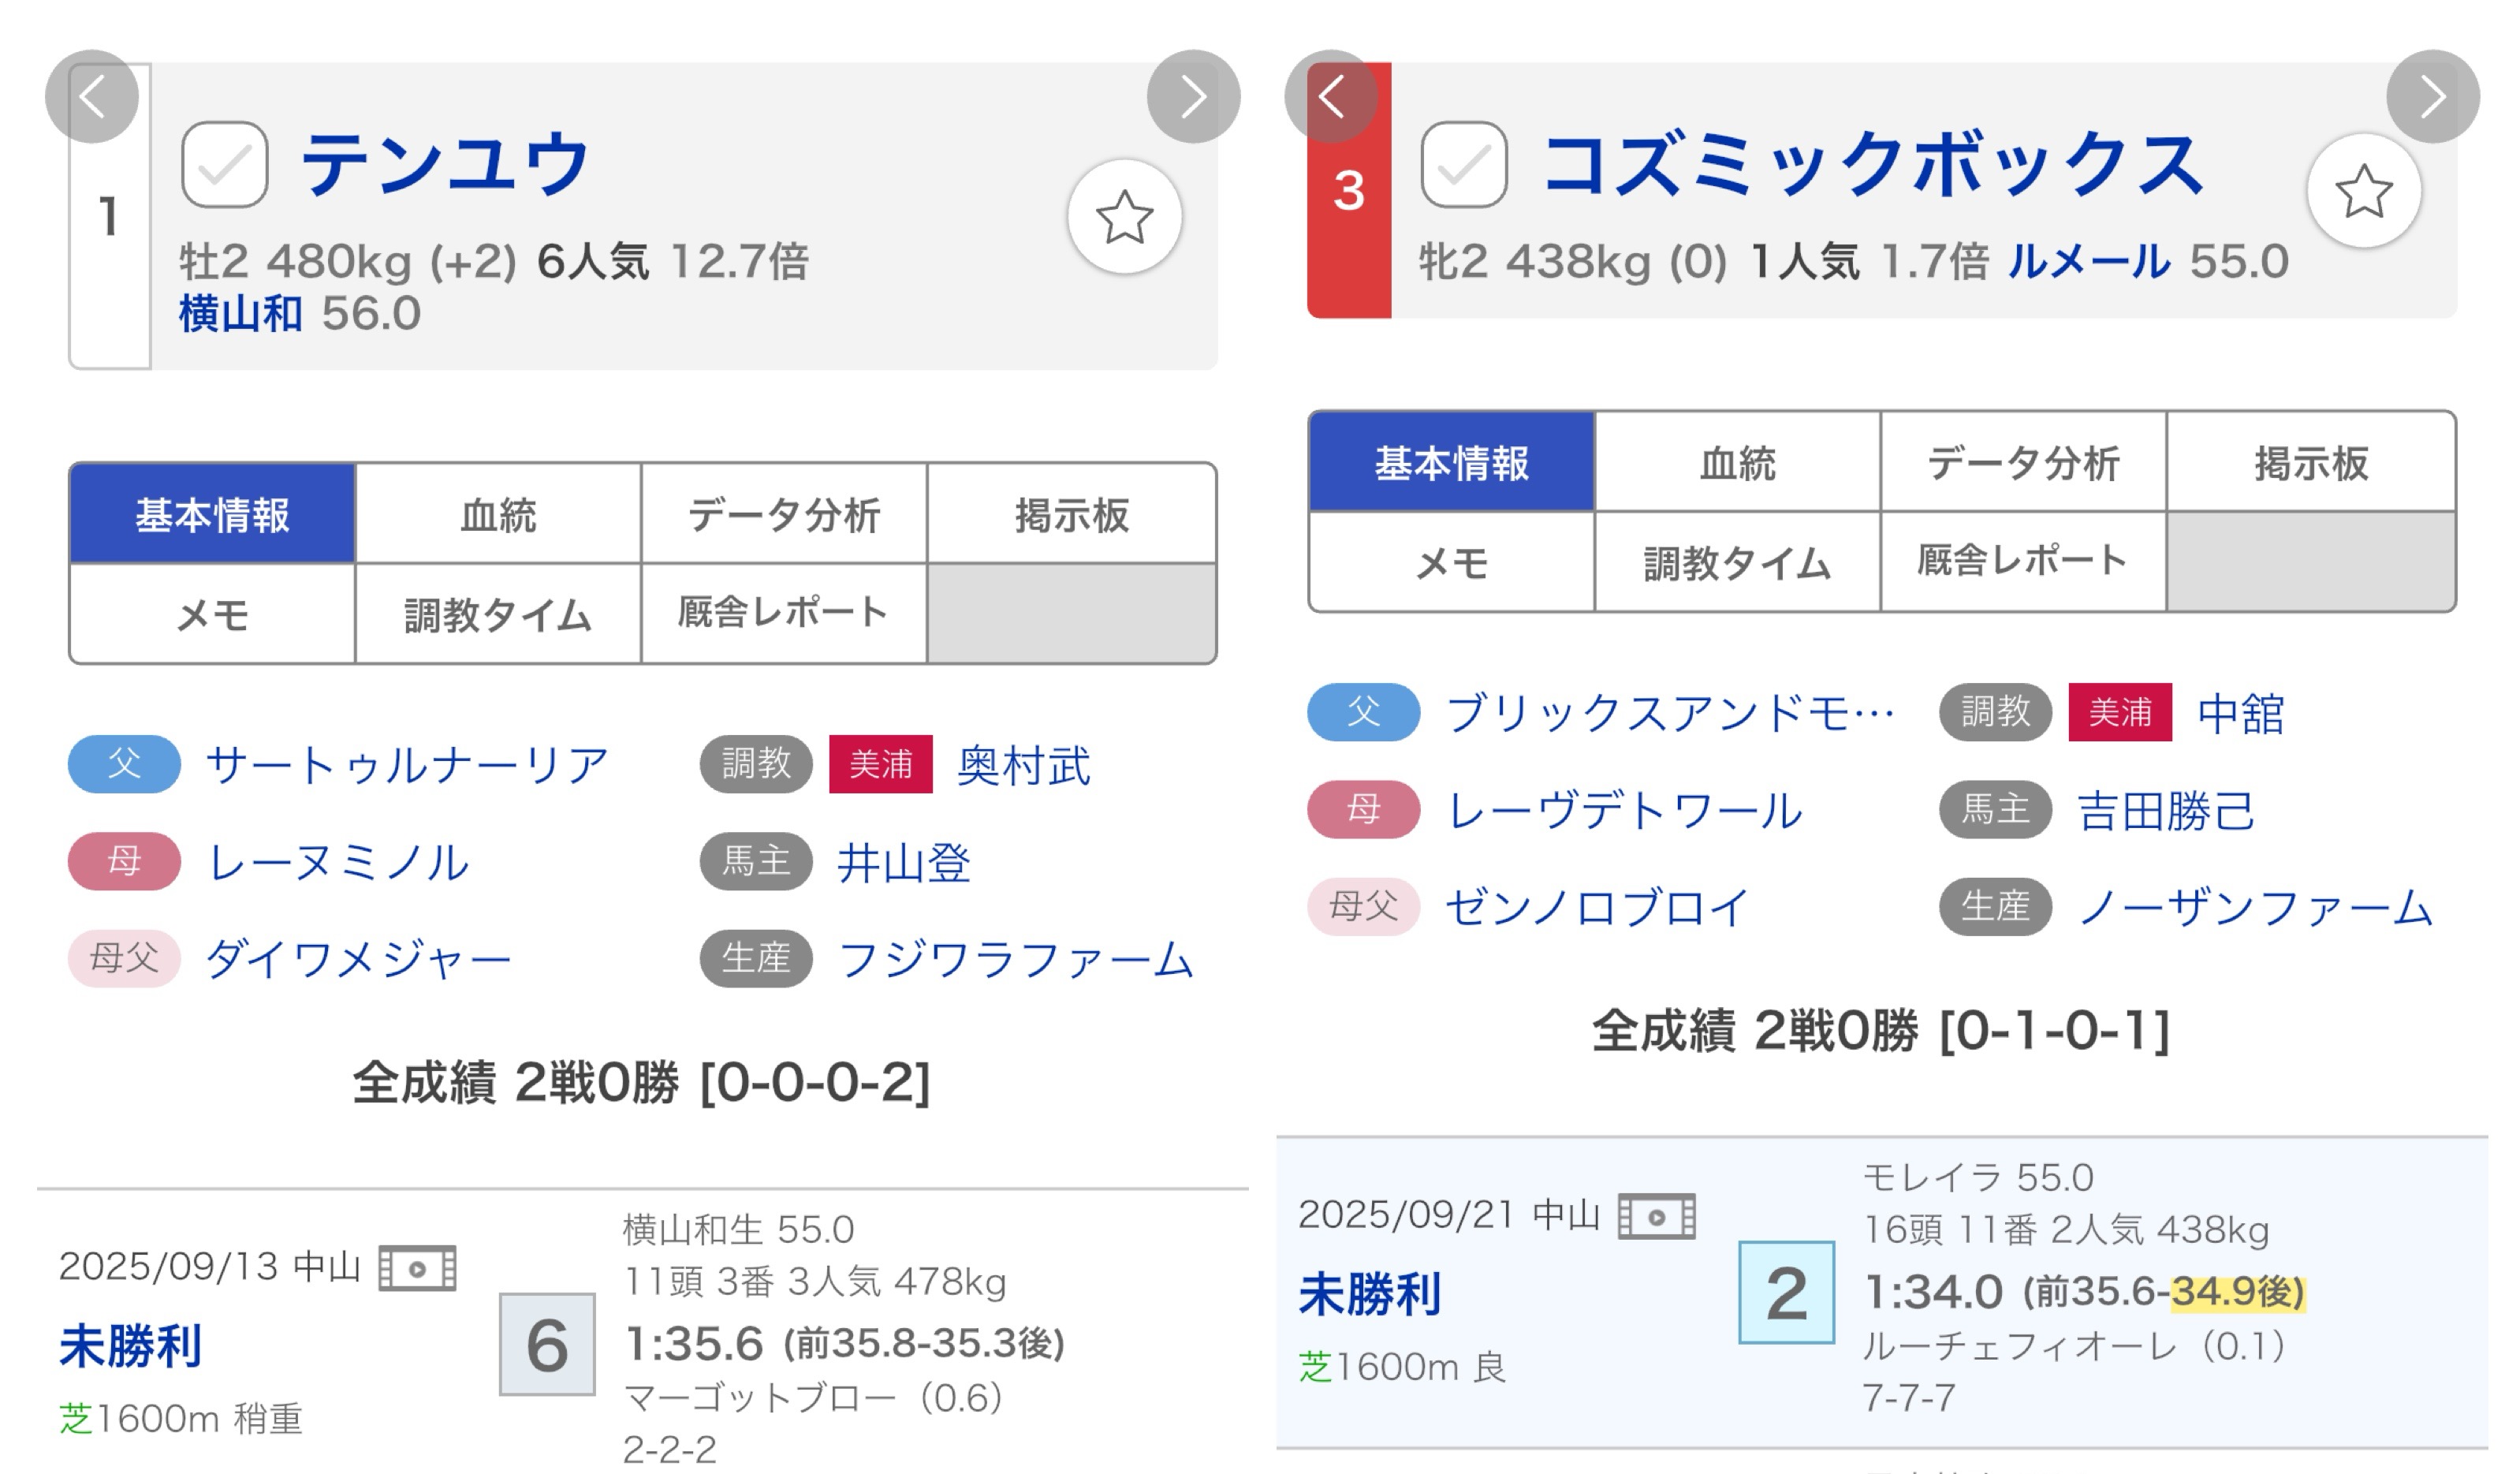Image resolution: width=2520 pixels, height=1474 pixels.
Task: Tap the favorite star for テンユウ
Action: pos(1124,217)
